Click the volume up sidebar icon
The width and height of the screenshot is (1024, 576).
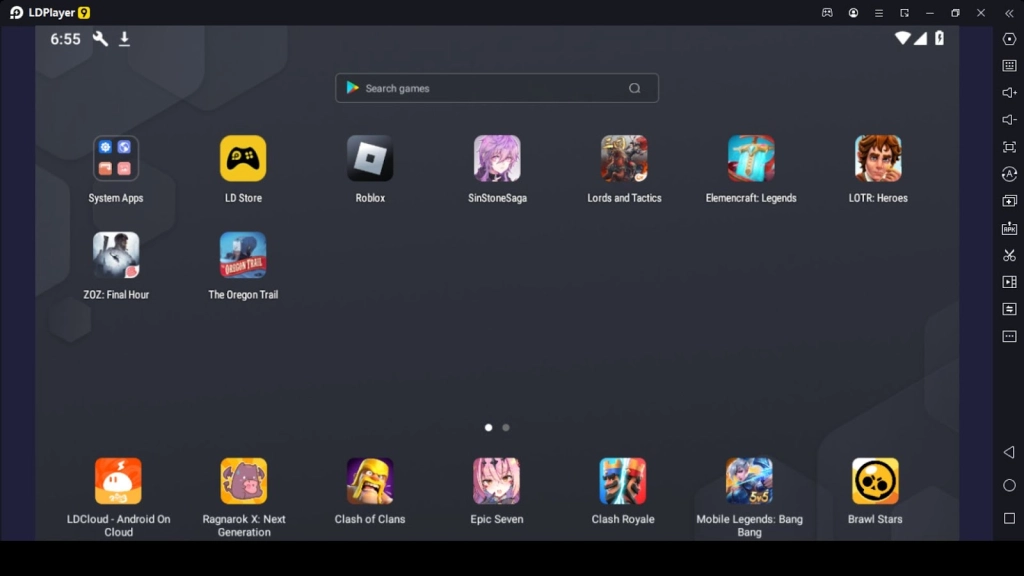[1009, 93]
